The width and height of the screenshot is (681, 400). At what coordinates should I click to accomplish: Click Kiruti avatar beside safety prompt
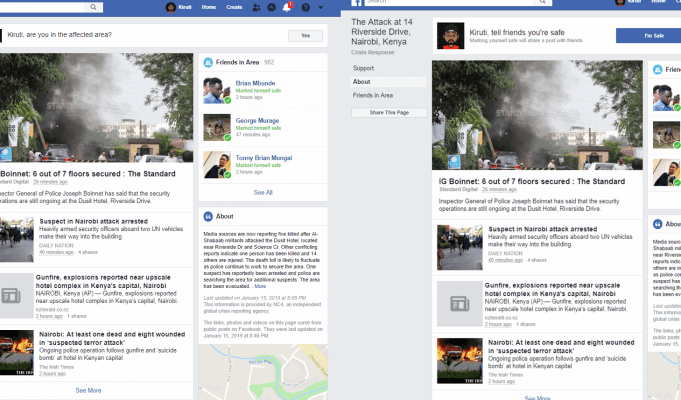click(450, 36)
